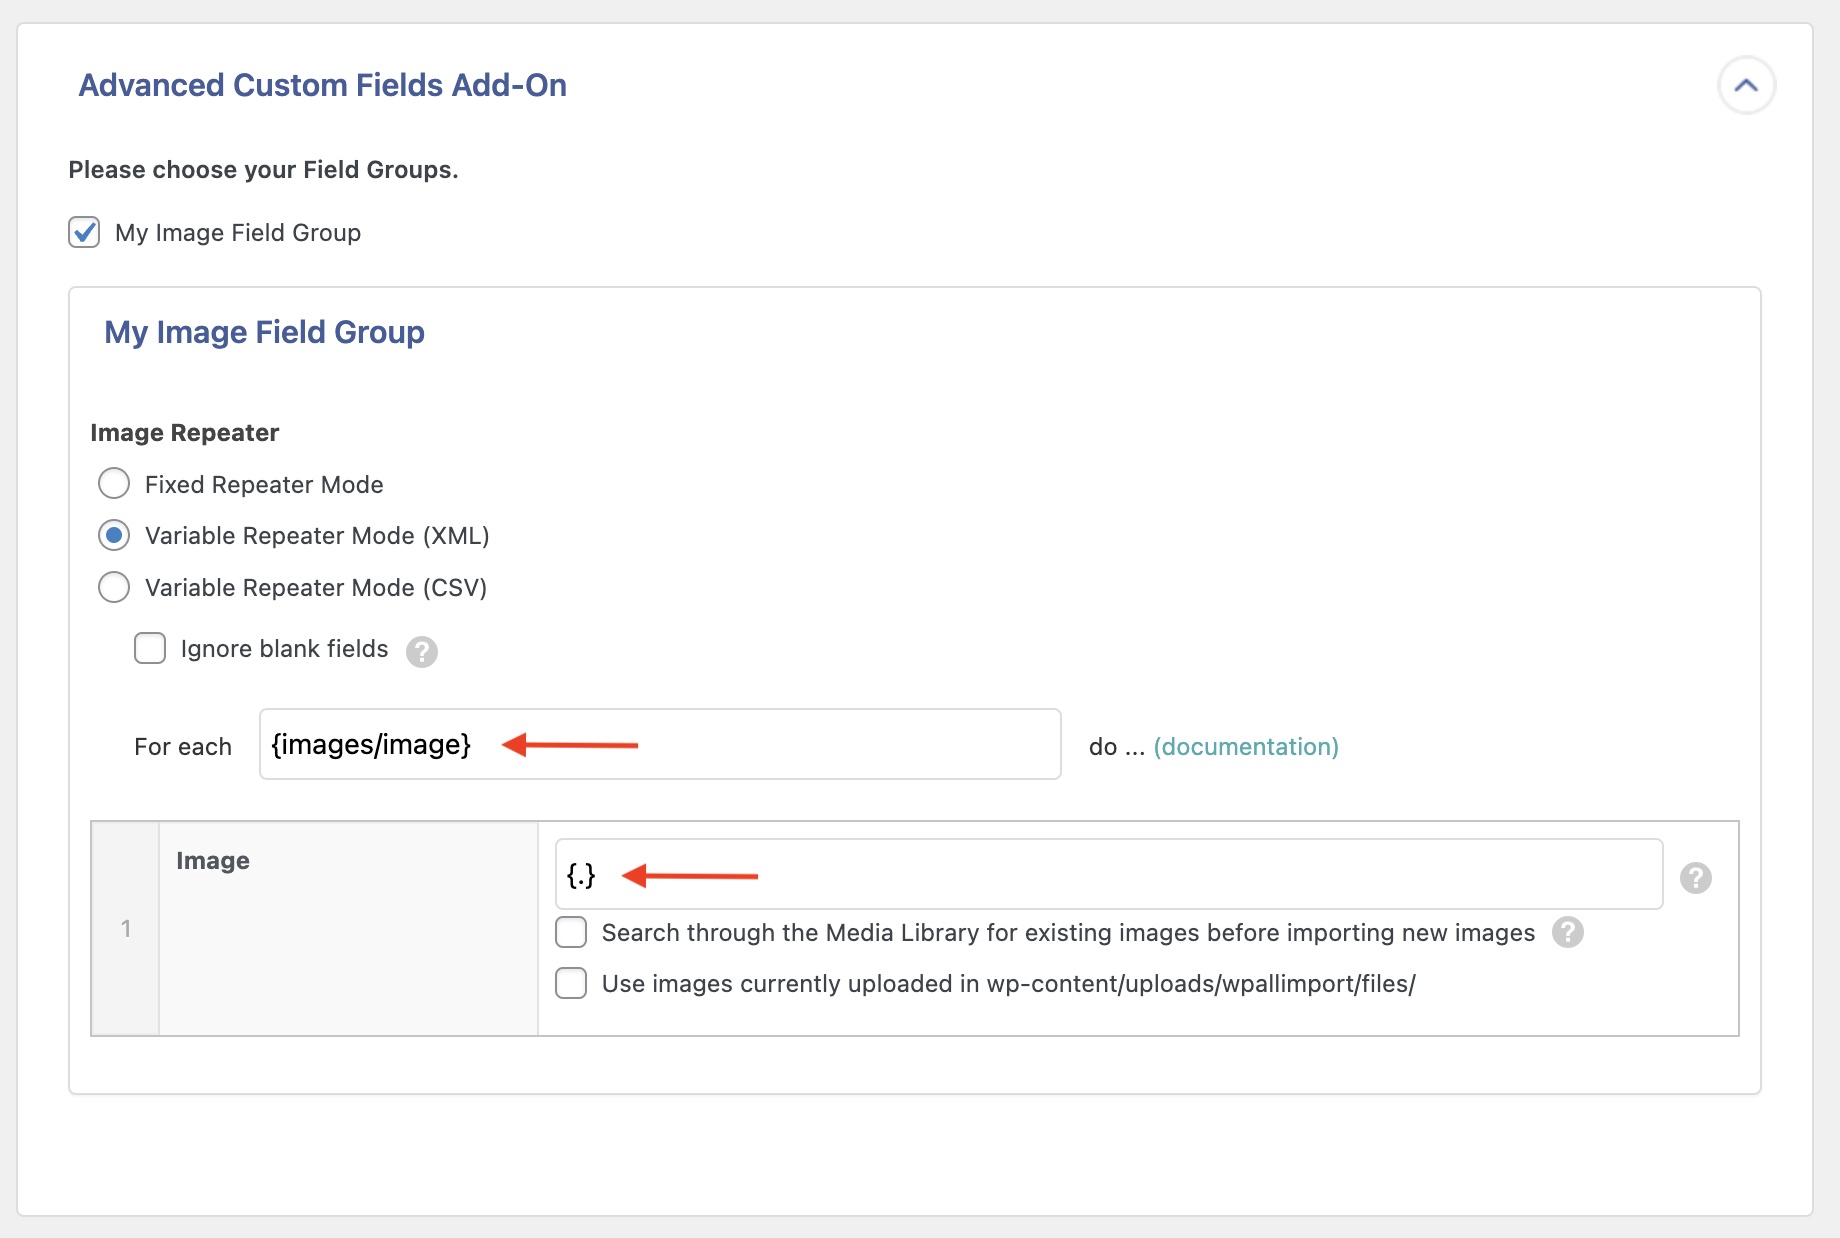Click row number 1 in repeater table
This screenshot has height=1238, width=1840.
(x=126, y=929)
